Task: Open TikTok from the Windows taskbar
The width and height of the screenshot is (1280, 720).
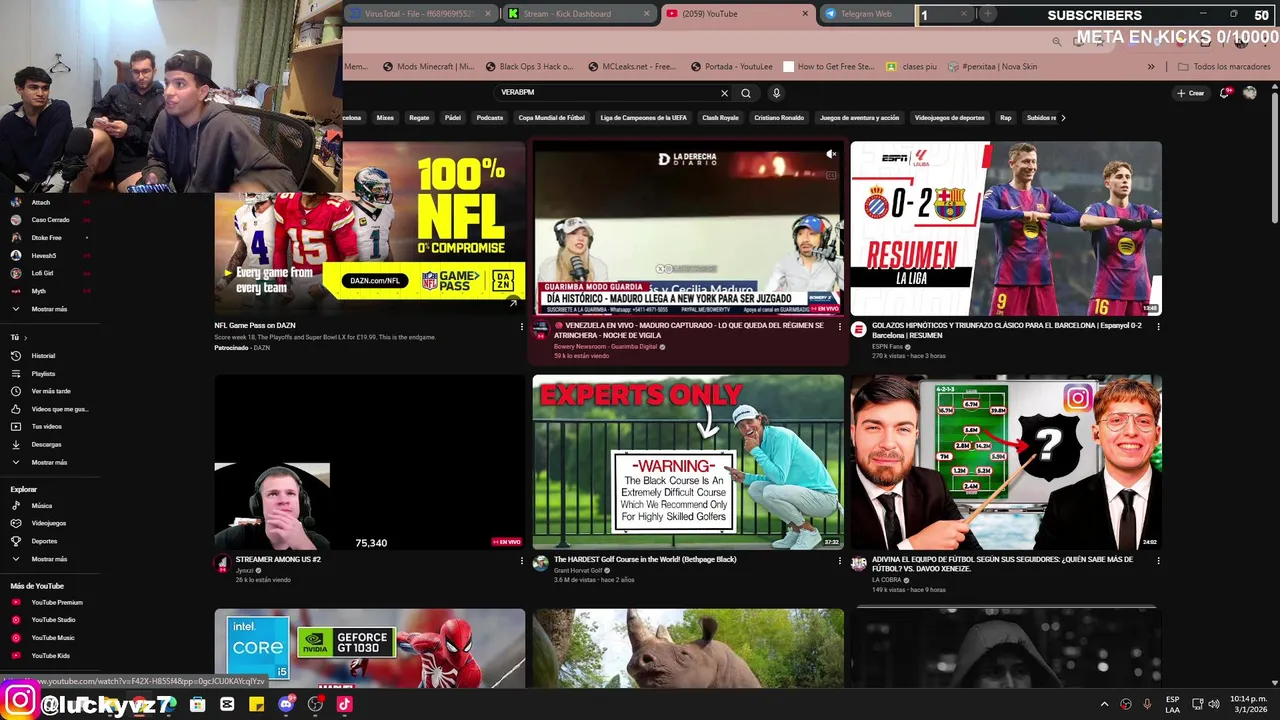Action: (x=344, y=704)
